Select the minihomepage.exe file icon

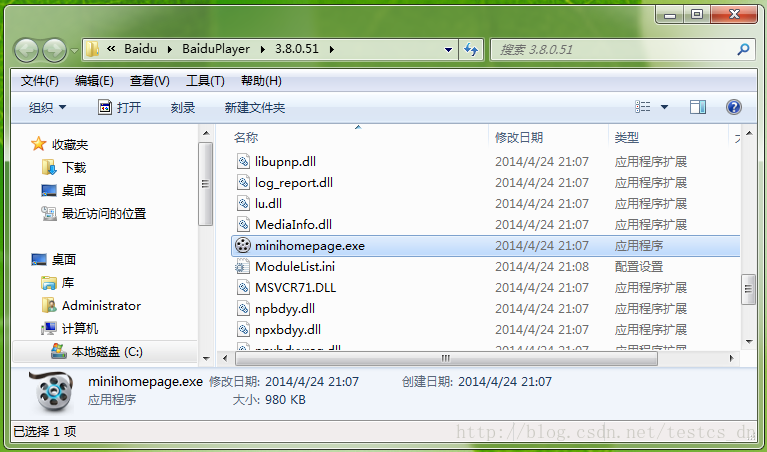(x=243, y=245)
